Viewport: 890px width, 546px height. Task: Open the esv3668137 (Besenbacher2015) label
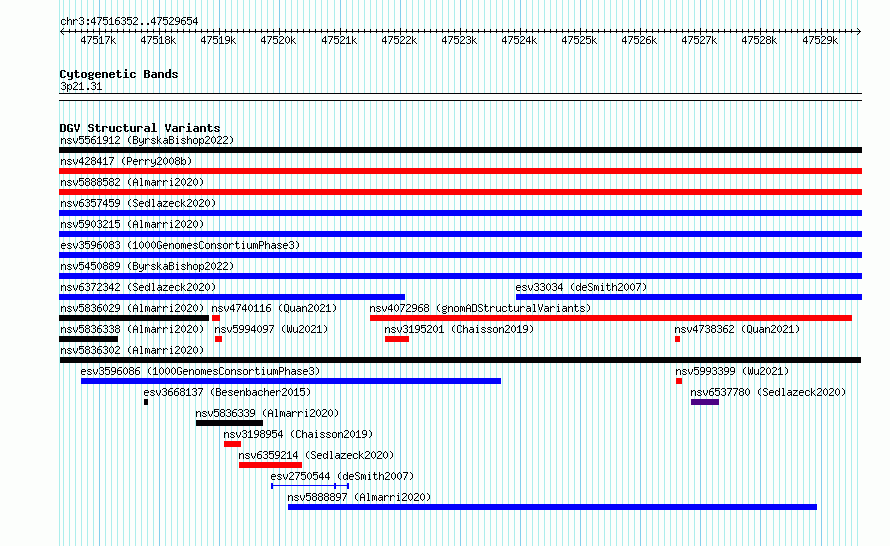pos(227,392)
